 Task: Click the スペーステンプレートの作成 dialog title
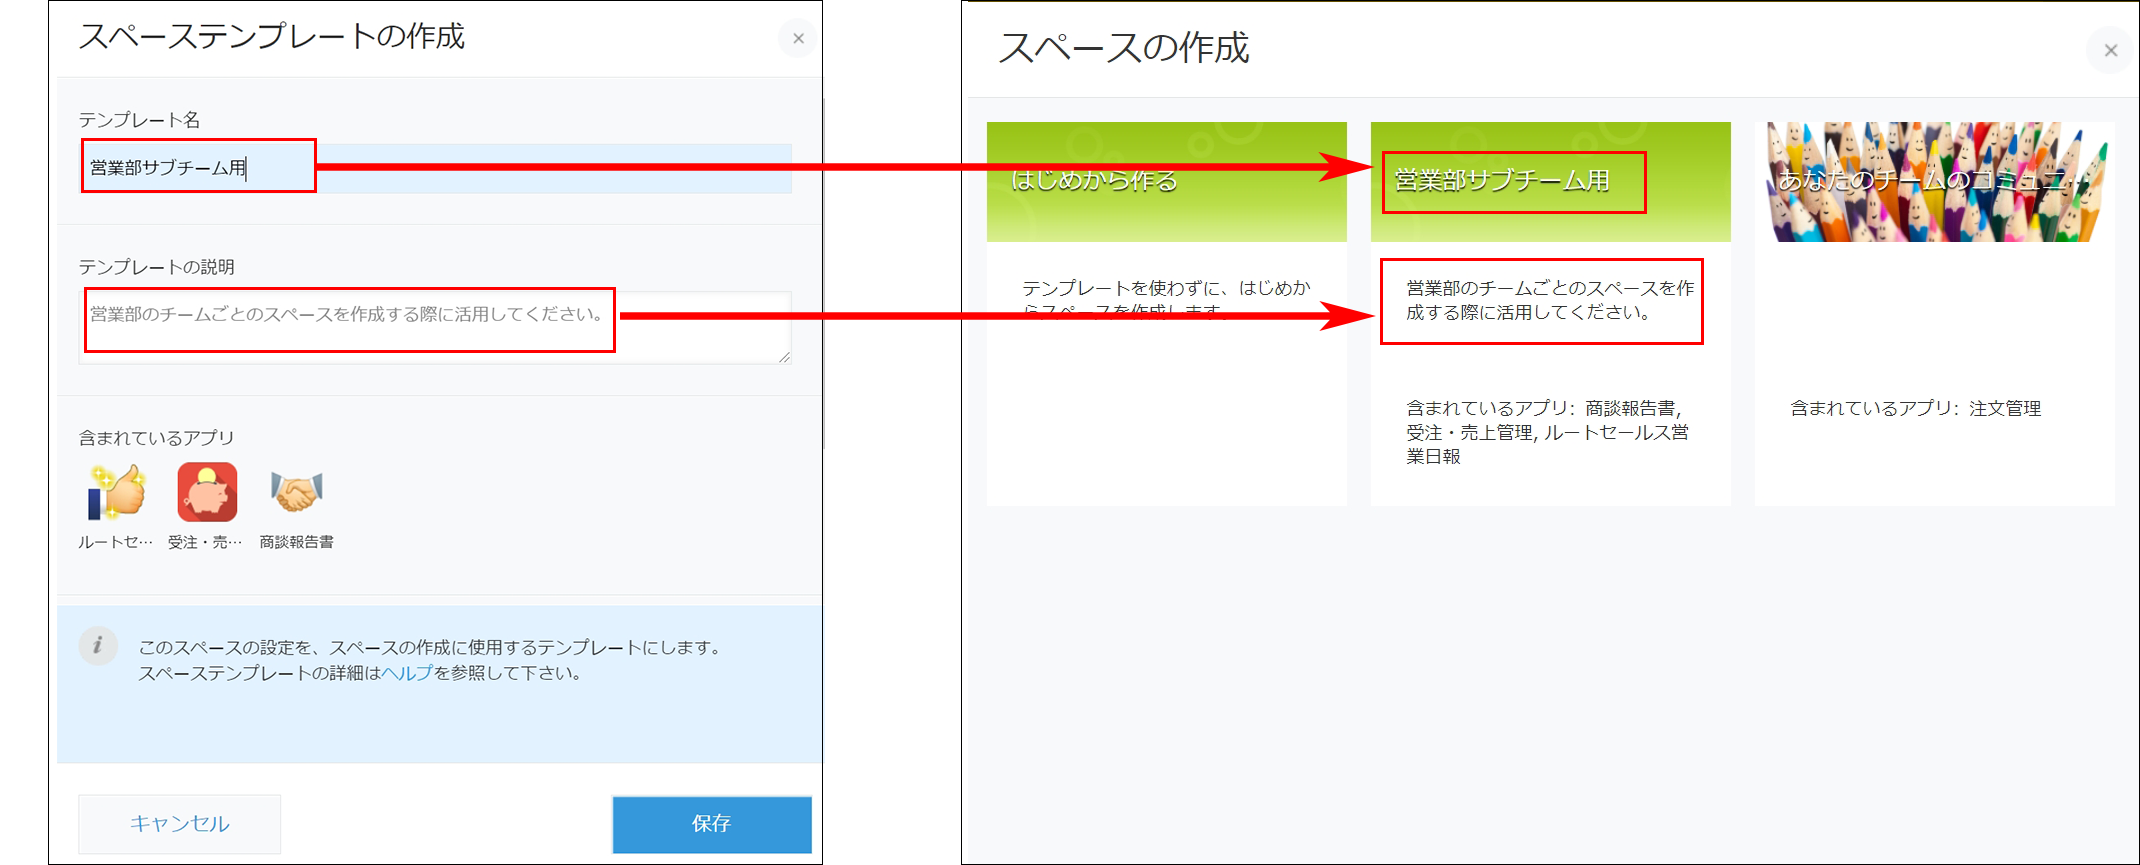point(272,36)
